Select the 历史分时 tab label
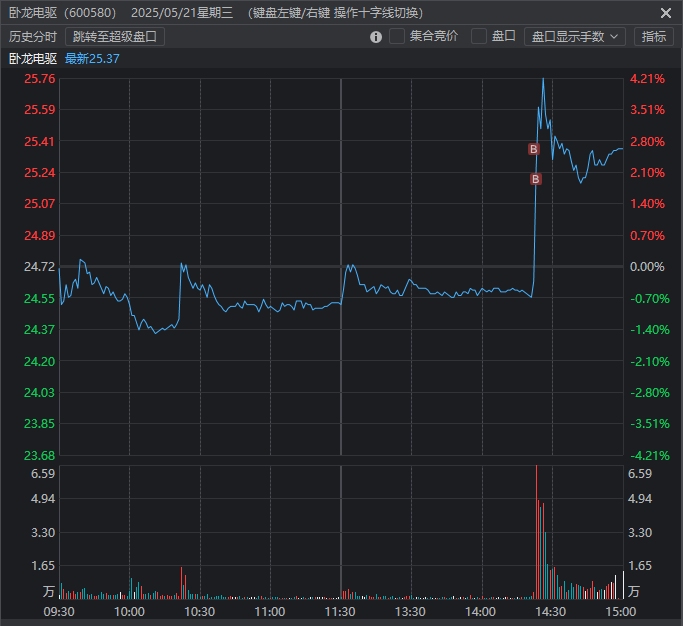 [x=33, y=36]
